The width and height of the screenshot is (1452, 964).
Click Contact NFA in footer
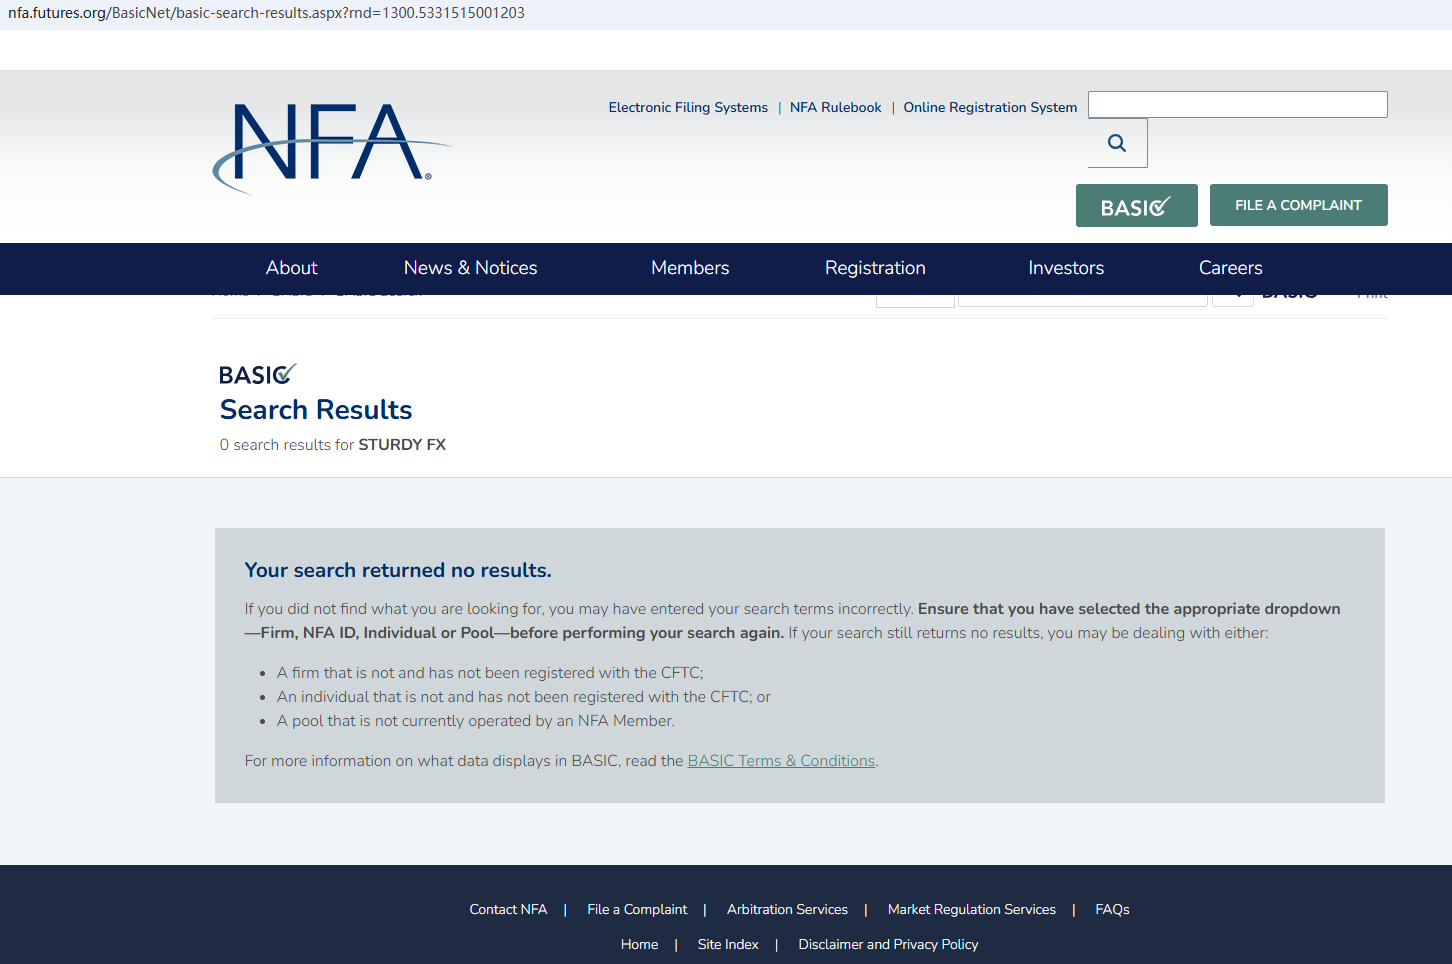click(508, 909)
